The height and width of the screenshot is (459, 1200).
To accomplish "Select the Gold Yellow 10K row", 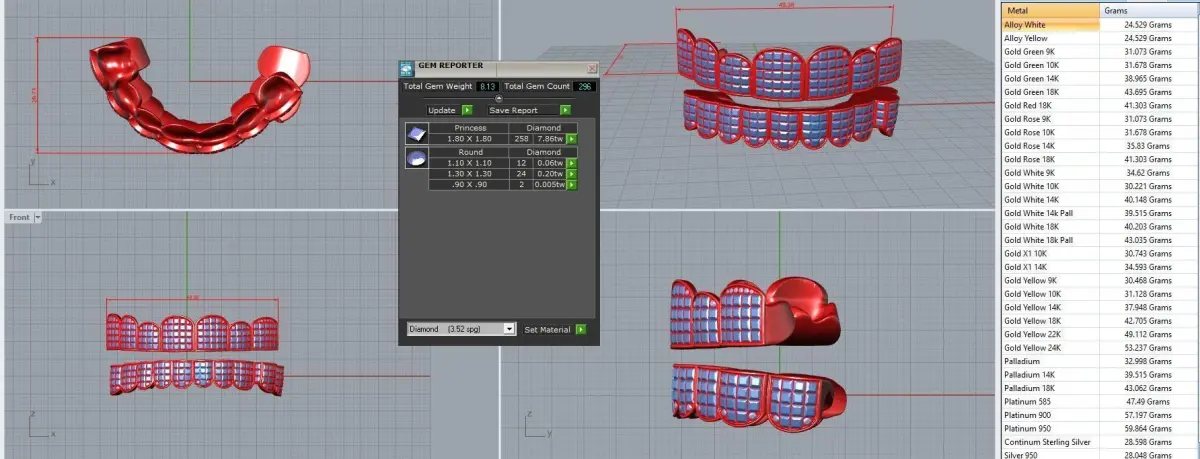I will pos(1100,294).
